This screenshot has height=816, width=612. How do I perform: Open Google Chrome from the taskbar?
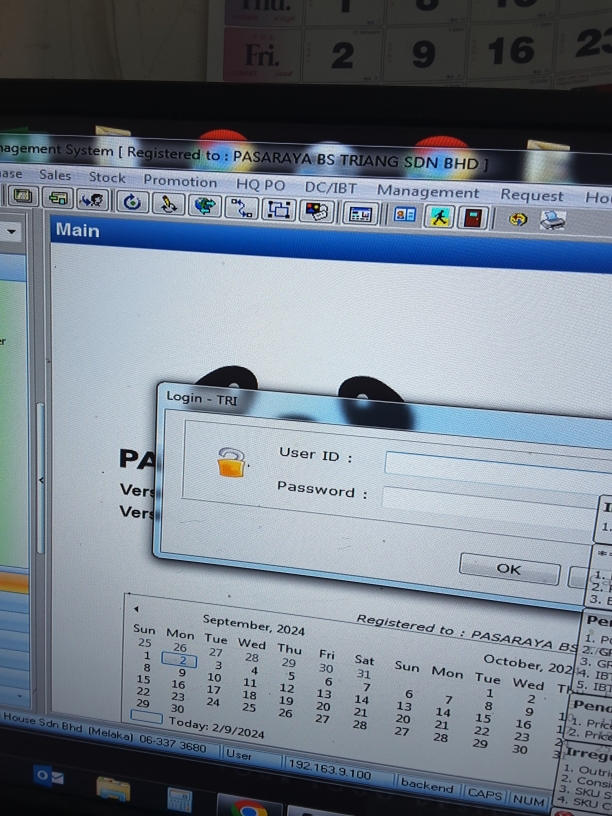tap(249, 808)
